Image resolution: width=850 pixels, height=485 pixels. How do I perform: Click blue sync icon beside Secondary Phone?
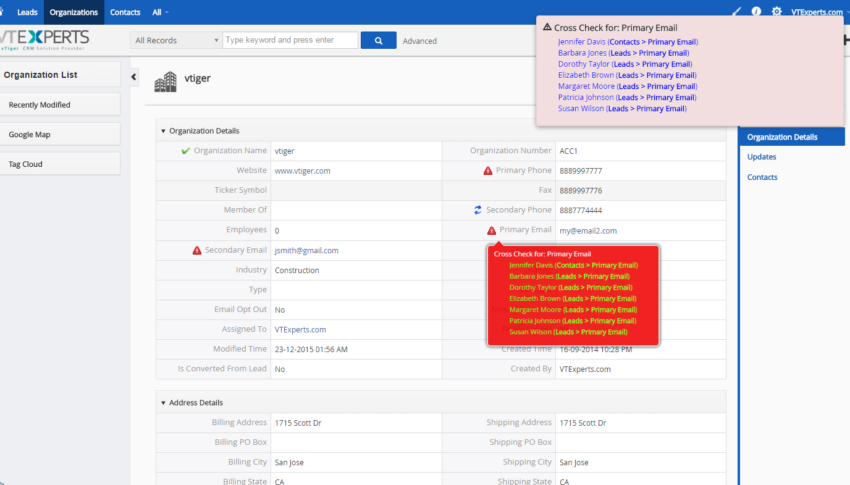point(478,210)
